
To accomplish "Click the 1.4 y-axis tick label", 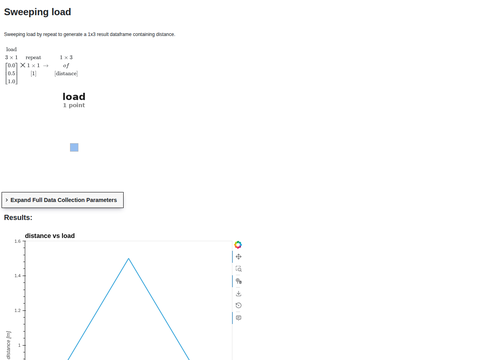I will (17, 276).
